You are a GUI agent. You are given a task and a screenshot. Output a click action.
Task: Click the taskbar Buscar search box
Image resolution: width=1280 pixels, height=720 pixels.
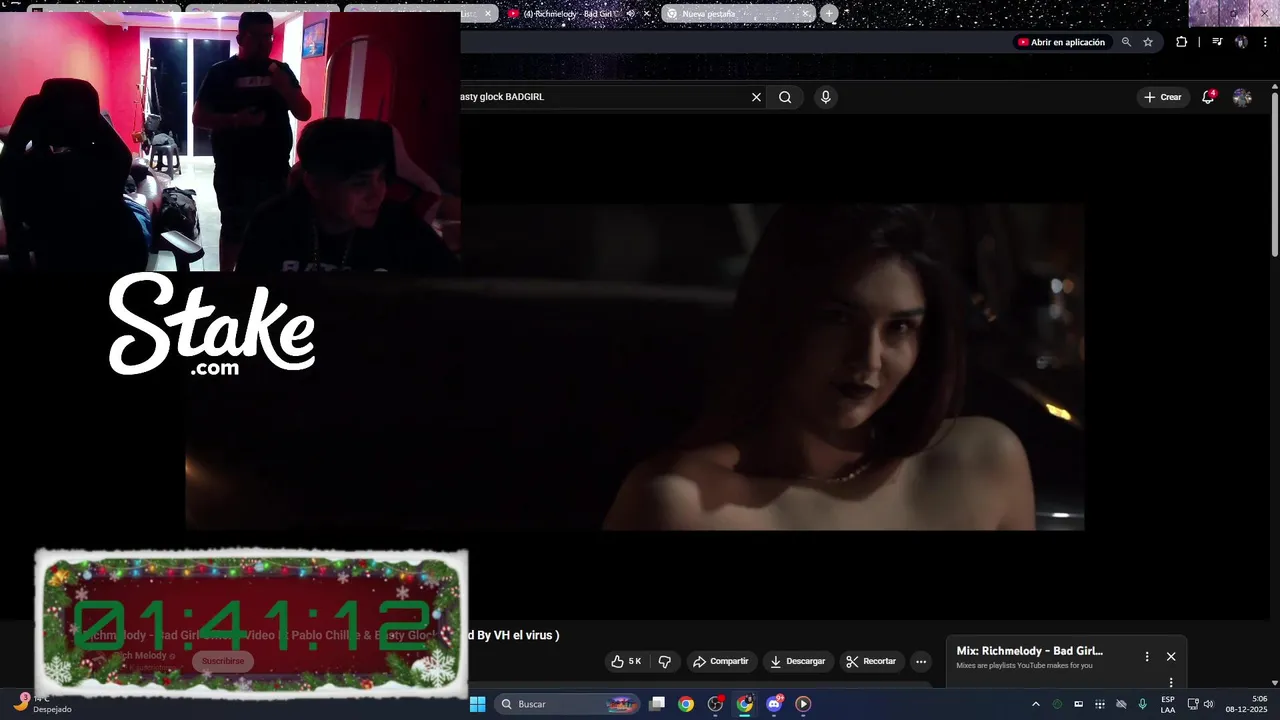pyautogui.click(x=567, y=704)
